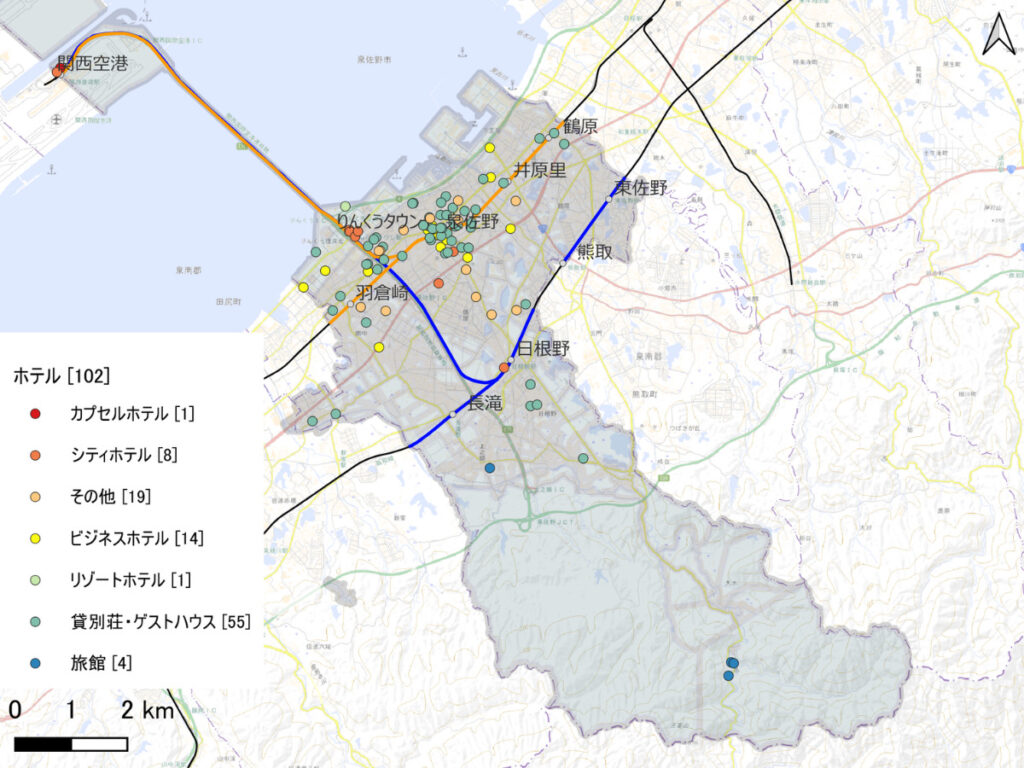
Task: Select the yellow marker north of 井原里
Action: [x=490, y=148]
